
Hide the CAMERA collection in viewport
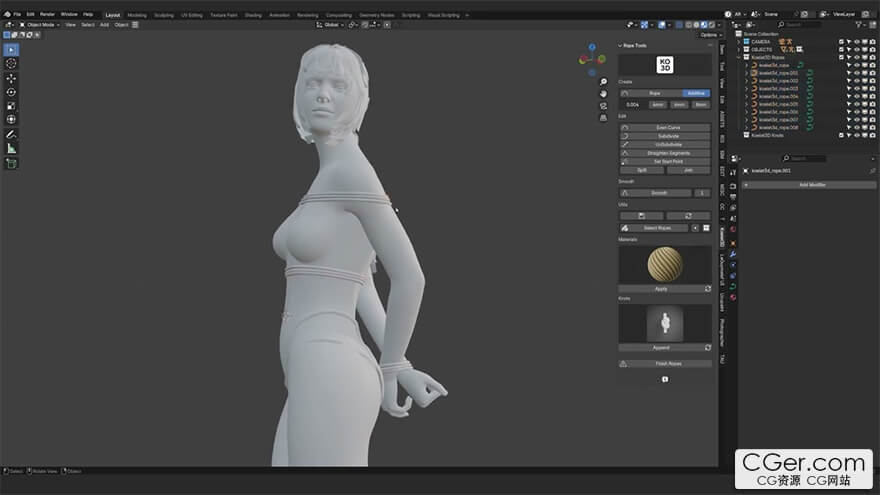(x=857, y=42)
